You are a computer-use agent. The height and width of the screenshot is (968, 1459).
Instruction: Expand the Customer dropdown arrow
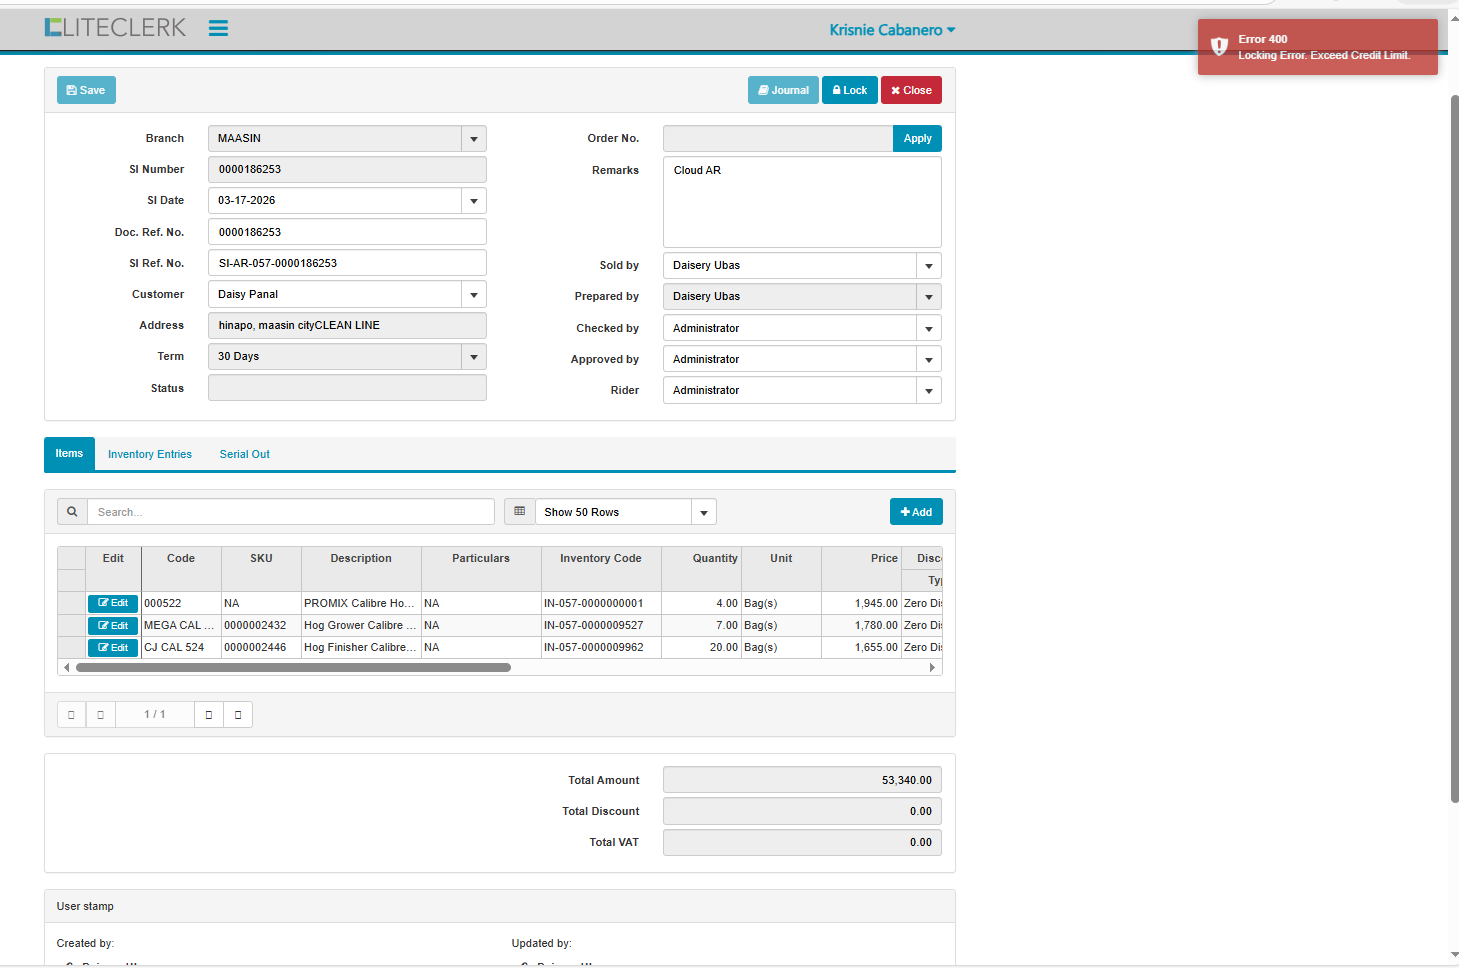click(474, 295)
